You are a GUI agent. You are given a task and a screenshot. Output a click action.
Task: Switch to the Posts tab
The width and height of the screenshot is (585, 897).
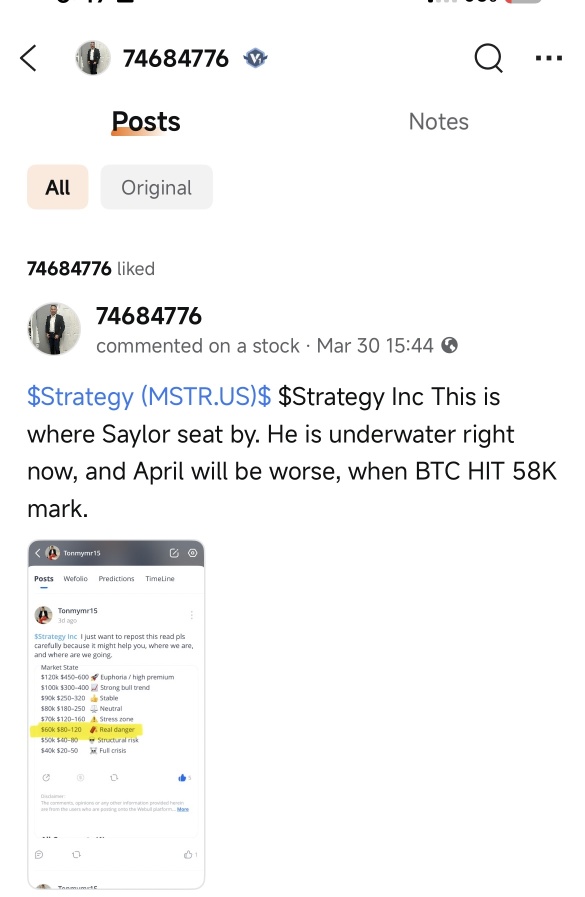[146, 122]
